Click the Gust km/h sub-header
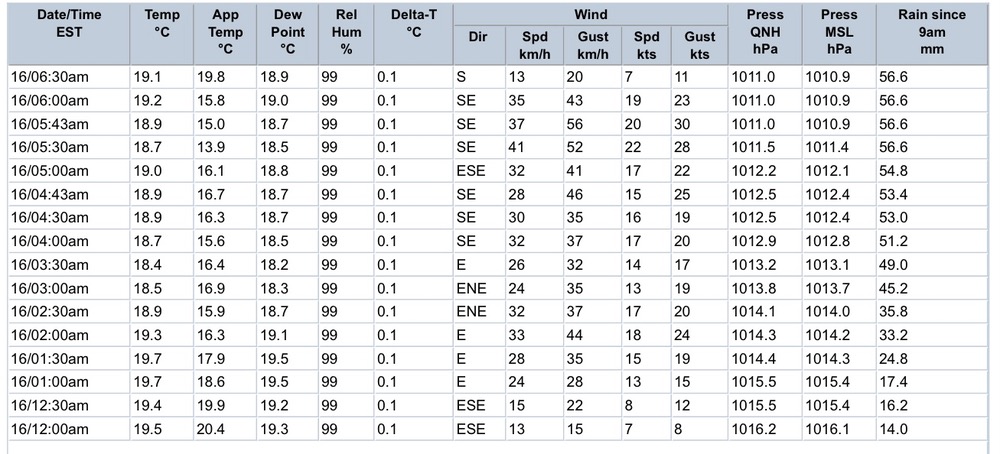This screenshot has height=454, width=1000. click(x=593, y=45)
